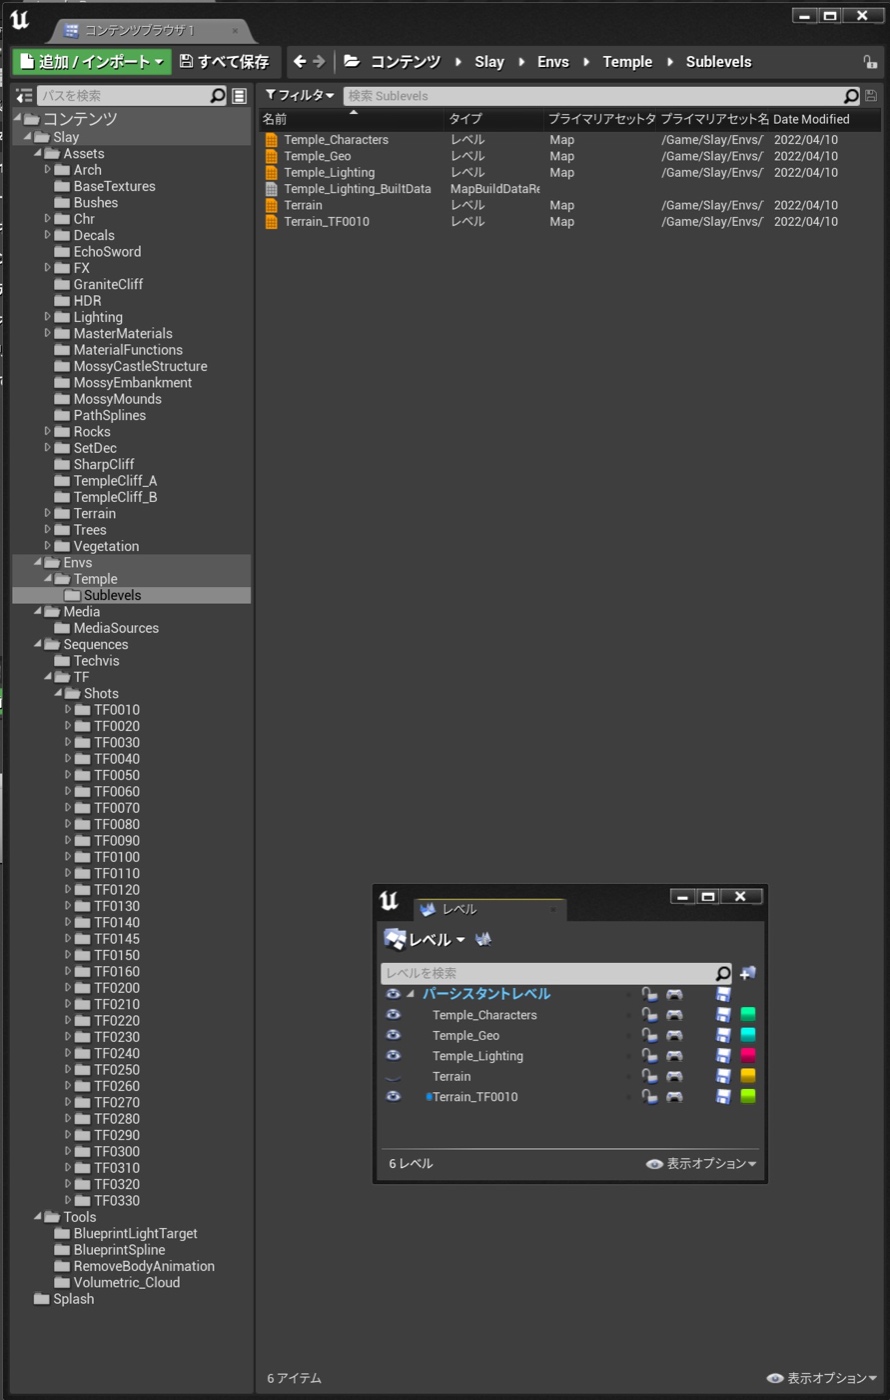
Task: Select Temple_Lighting_BuiltData asset icon
Action: point(271,189)
